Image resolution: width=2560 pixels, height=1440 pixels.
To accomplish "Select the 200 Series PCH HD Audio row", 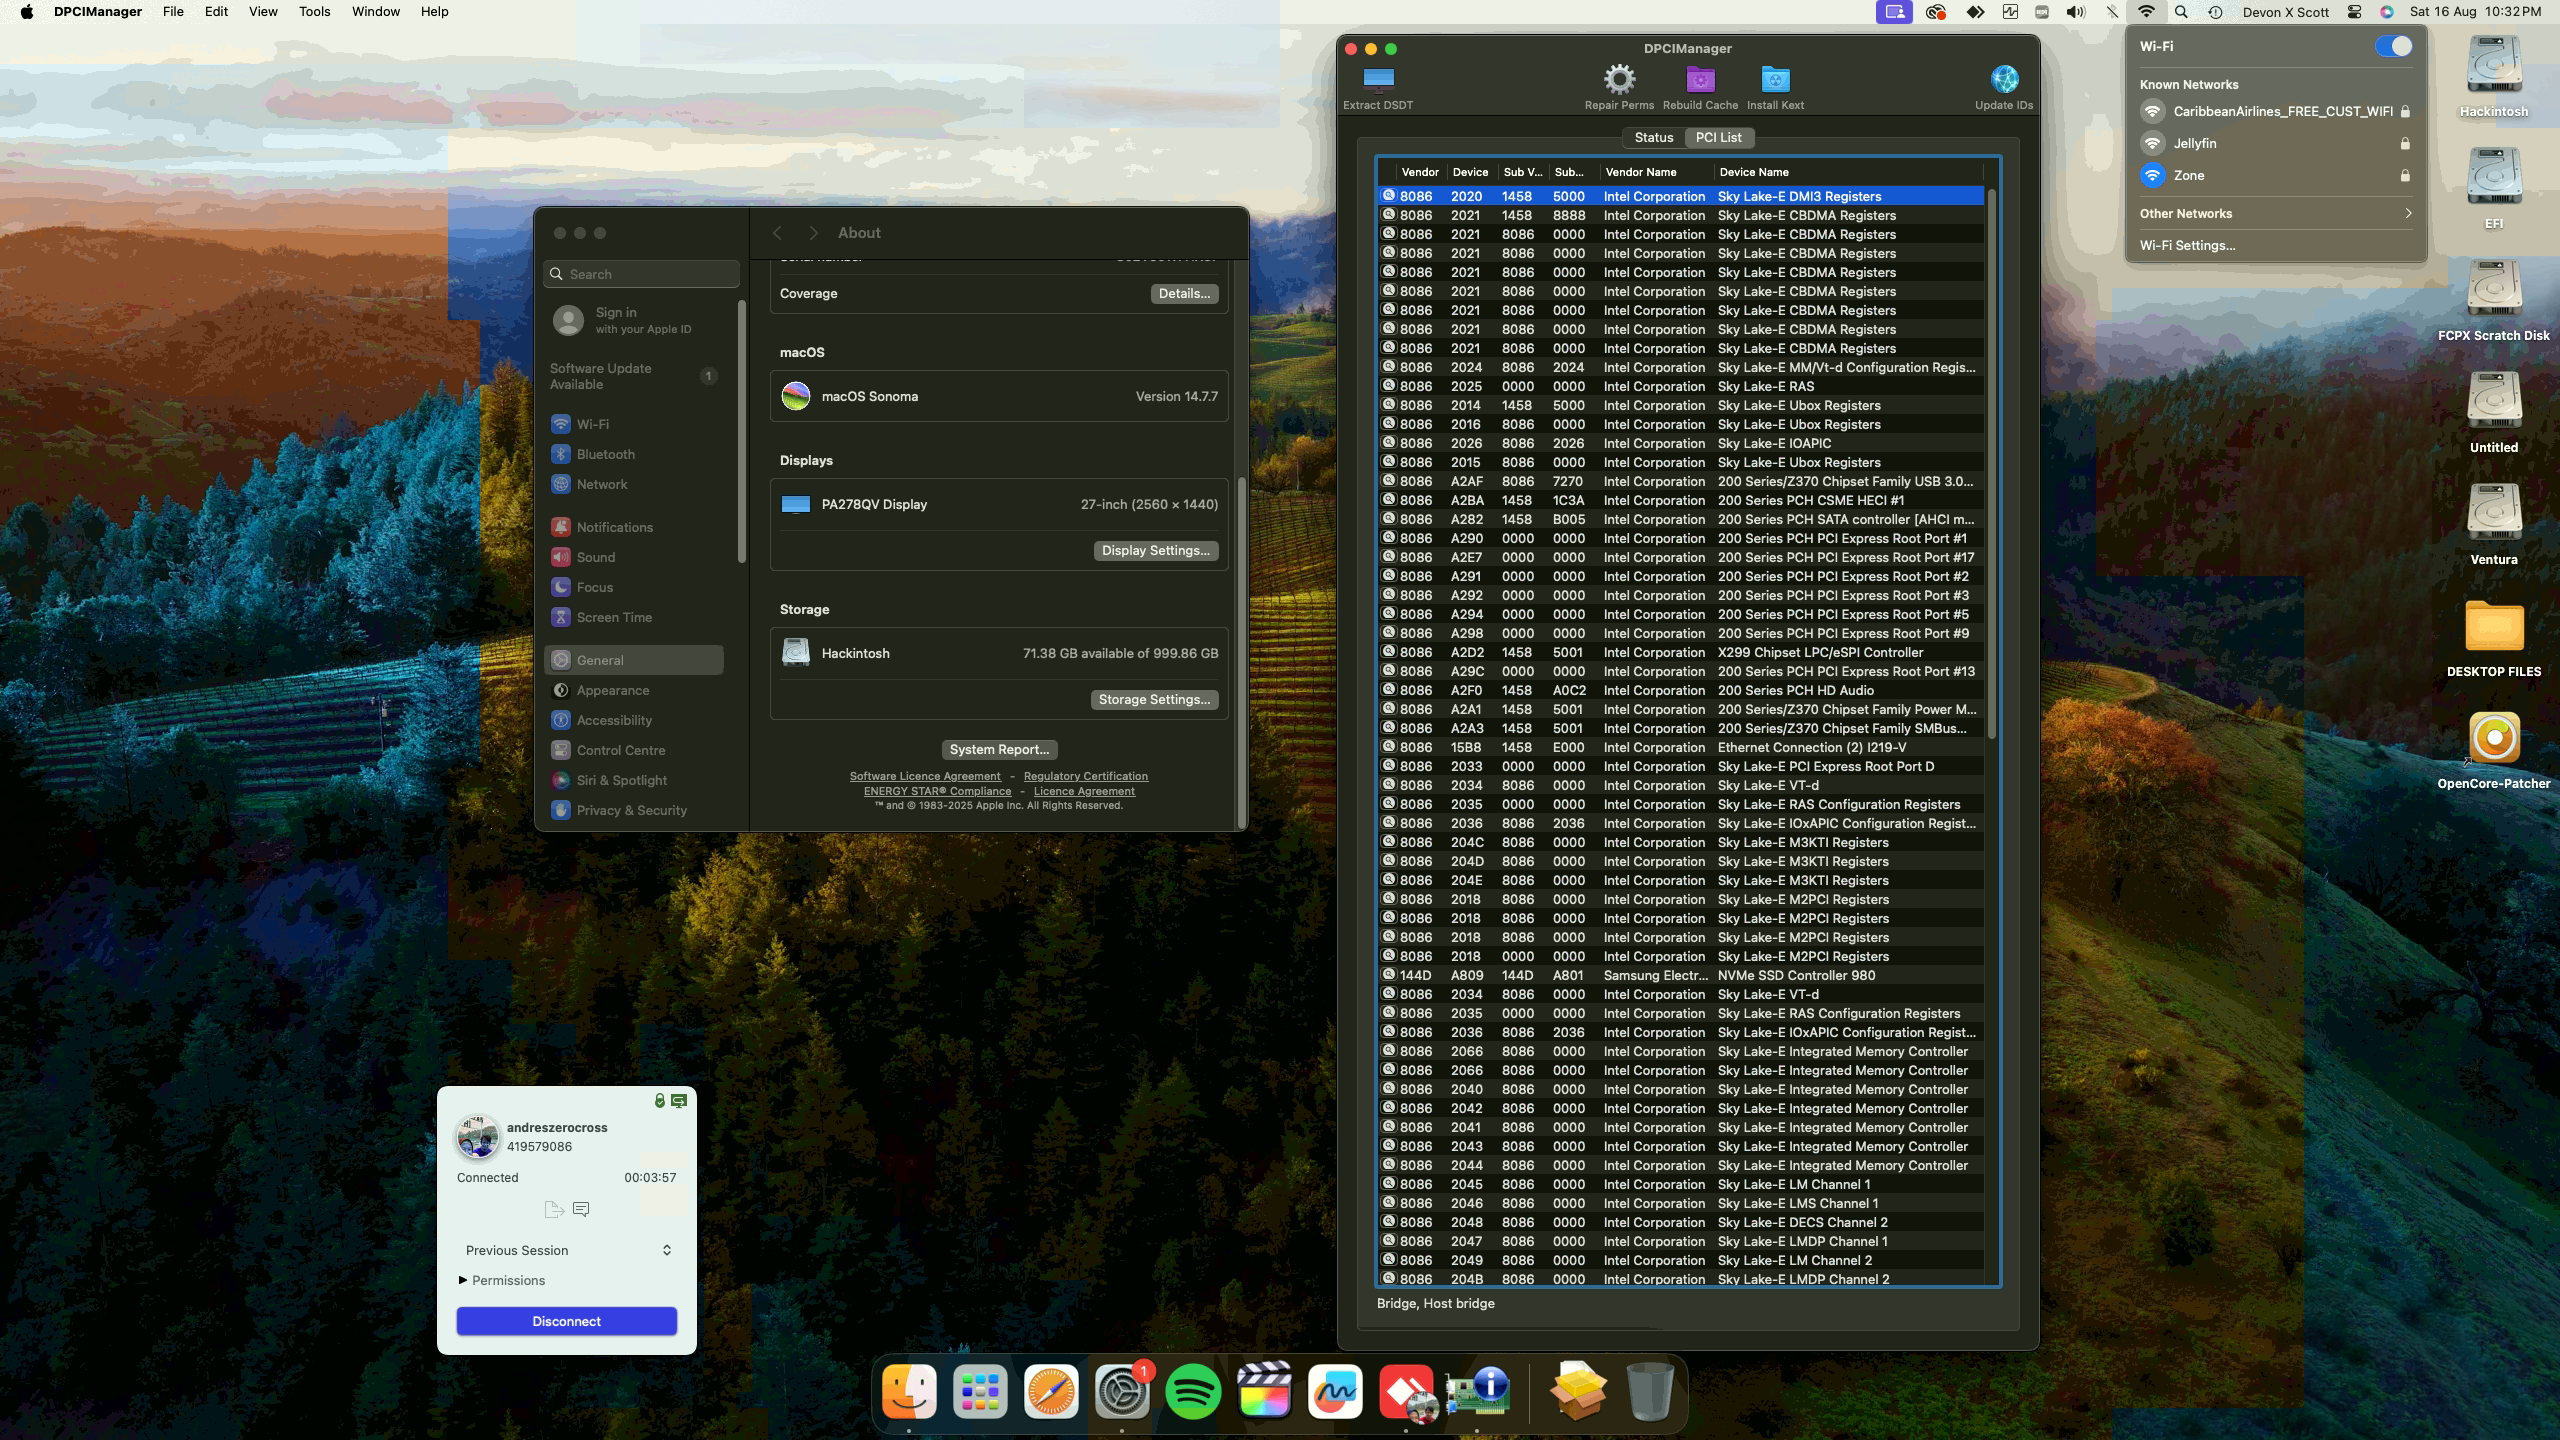I will [1680, 690].
